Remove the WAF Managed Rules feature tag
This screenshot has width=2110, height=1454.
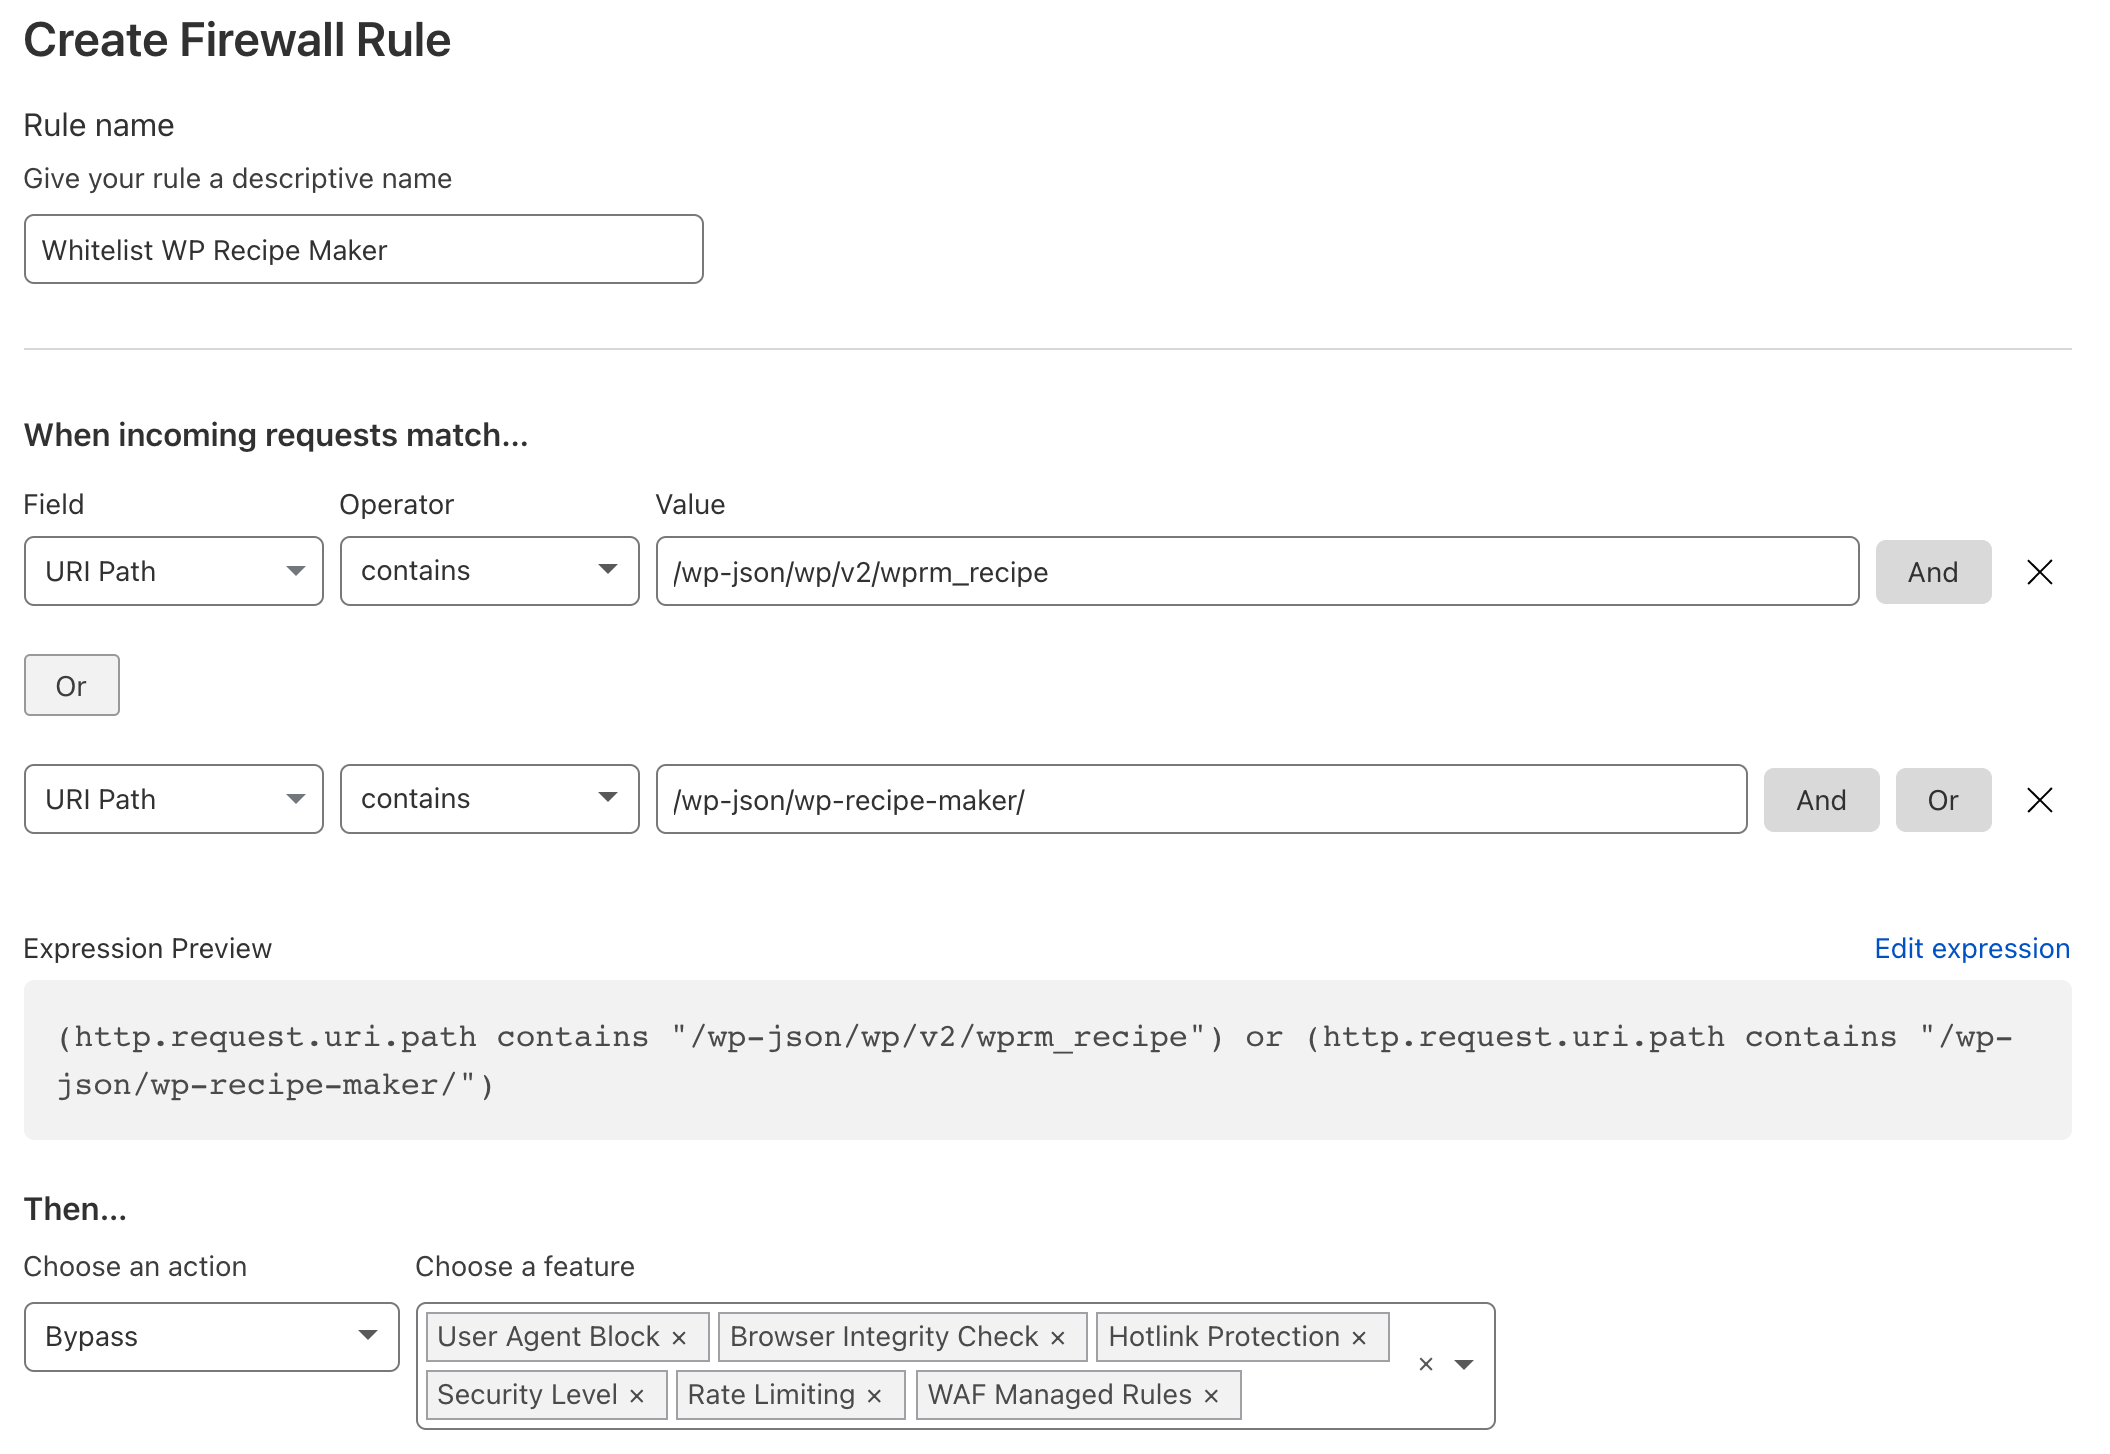point(1211,1396)
